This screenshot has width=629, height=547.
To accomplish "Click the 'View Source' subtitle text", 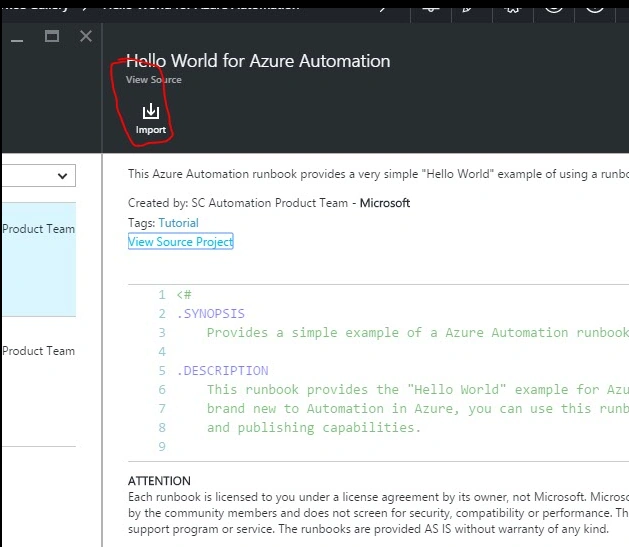I will [x=154, y=80].
